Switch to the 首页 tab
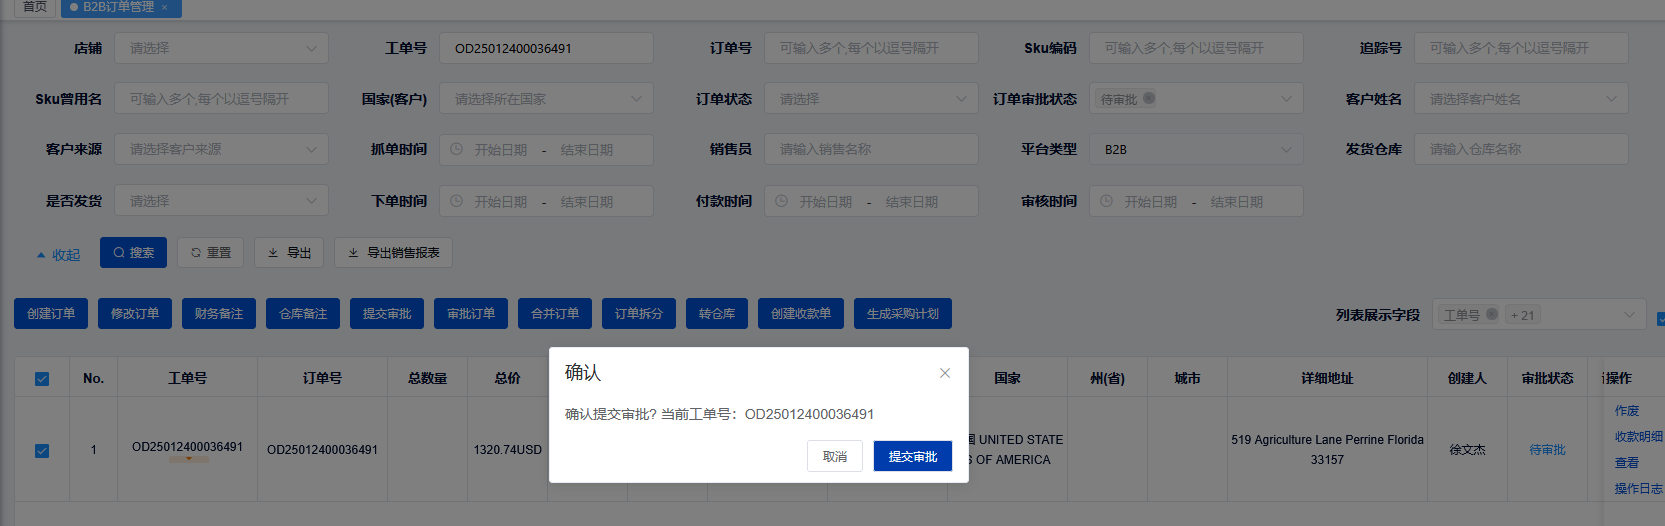1665x526 pixels. tap(35, 7)
